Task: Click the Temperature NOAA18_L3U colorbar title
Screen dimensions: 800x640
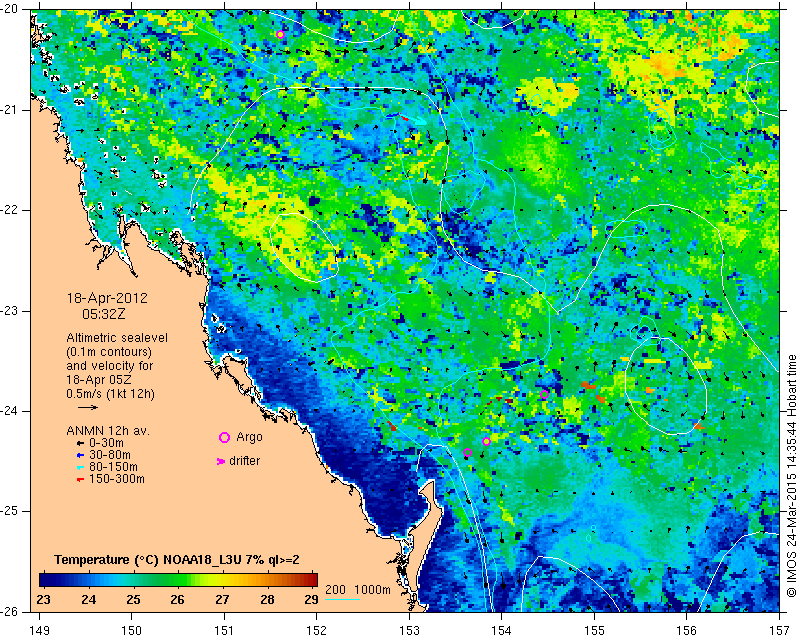Action: tap(177, 559)
